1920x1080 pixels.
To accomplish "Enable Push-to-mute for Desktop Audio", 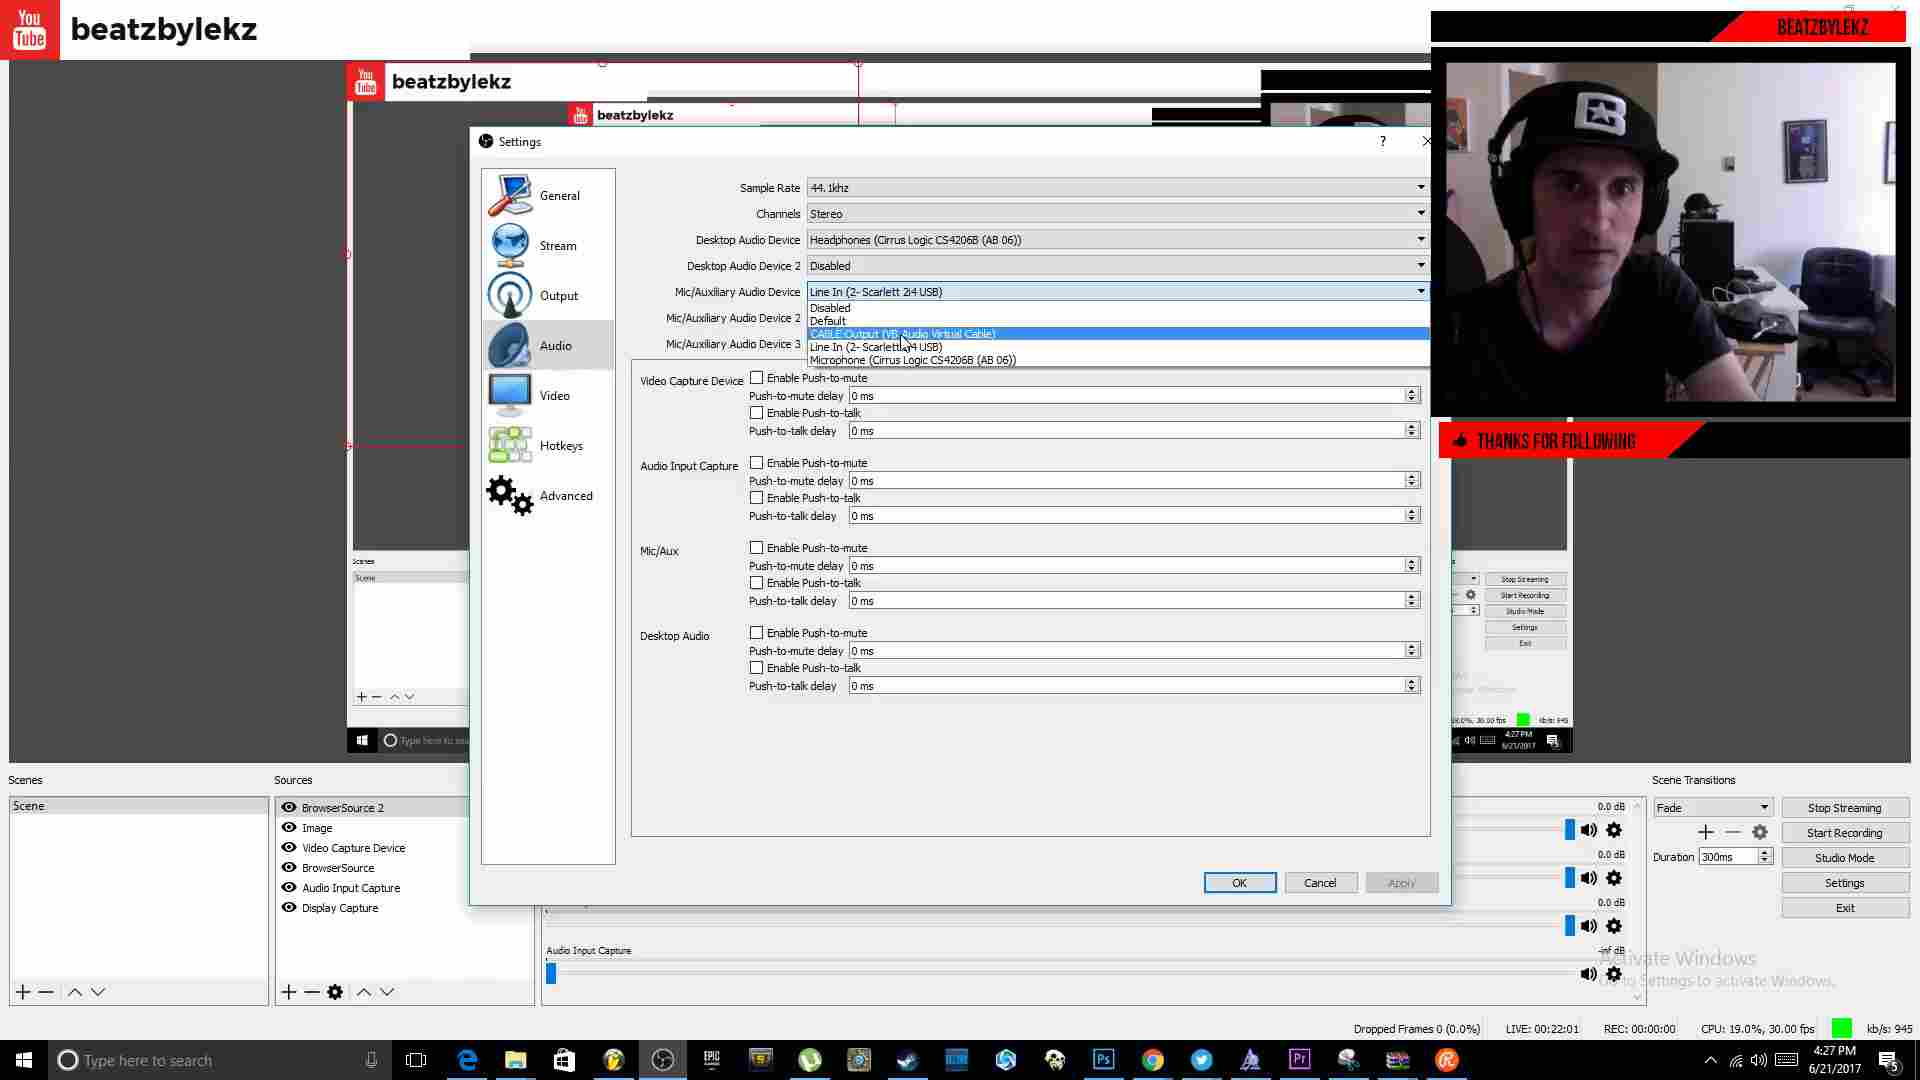I will [757, 633].
